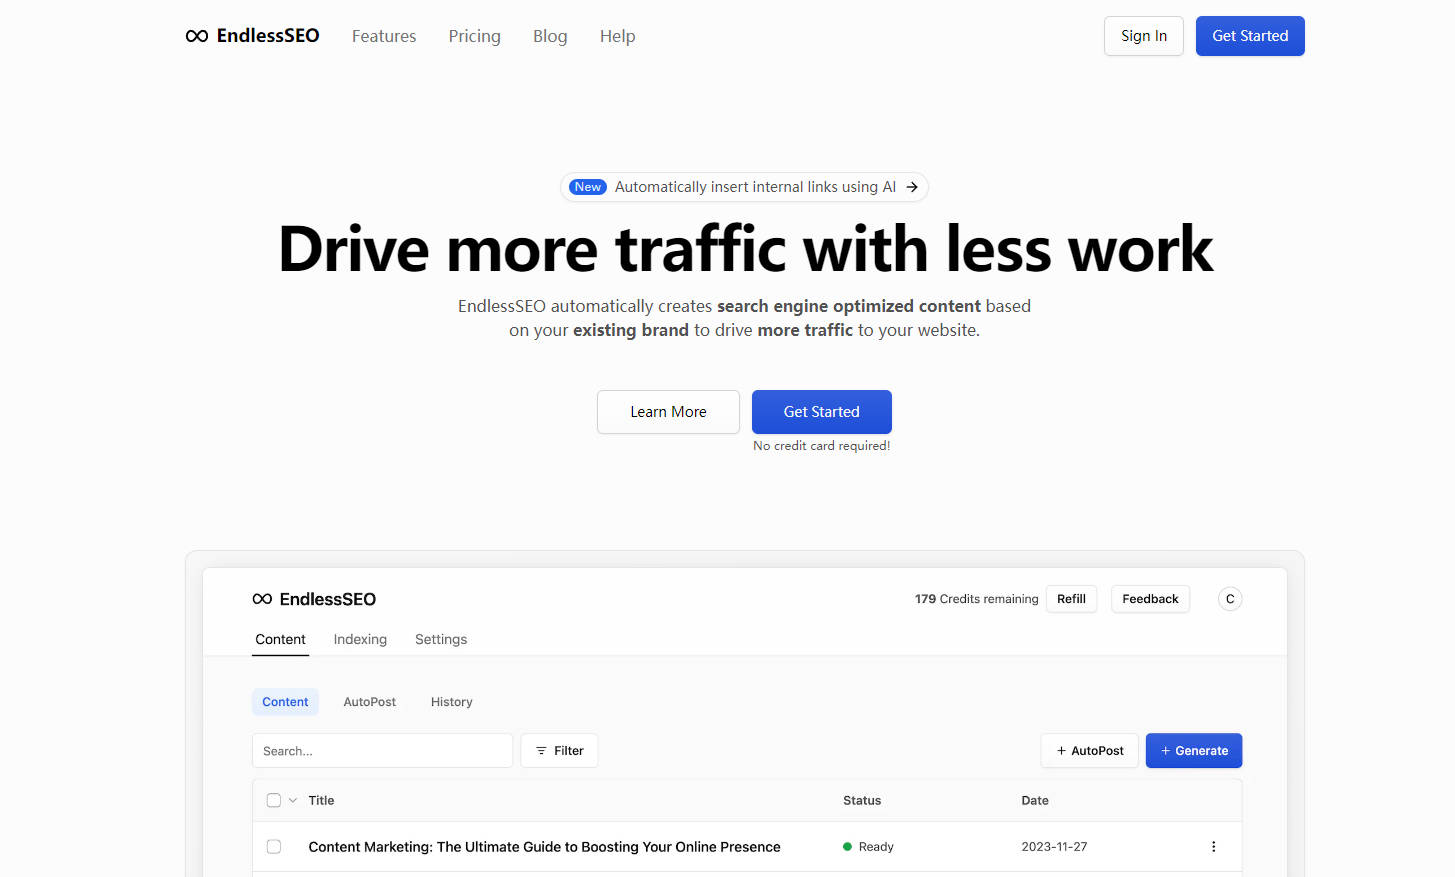The width and height of the screenshot is (1455, 877).
Task: Click the user avatar C circle
Action: point(1229,598)
